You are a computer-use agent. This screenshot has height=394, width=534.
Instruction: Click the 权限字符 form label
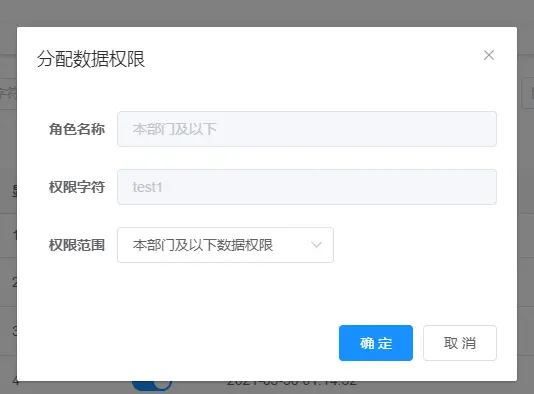(x=77, y=187)
